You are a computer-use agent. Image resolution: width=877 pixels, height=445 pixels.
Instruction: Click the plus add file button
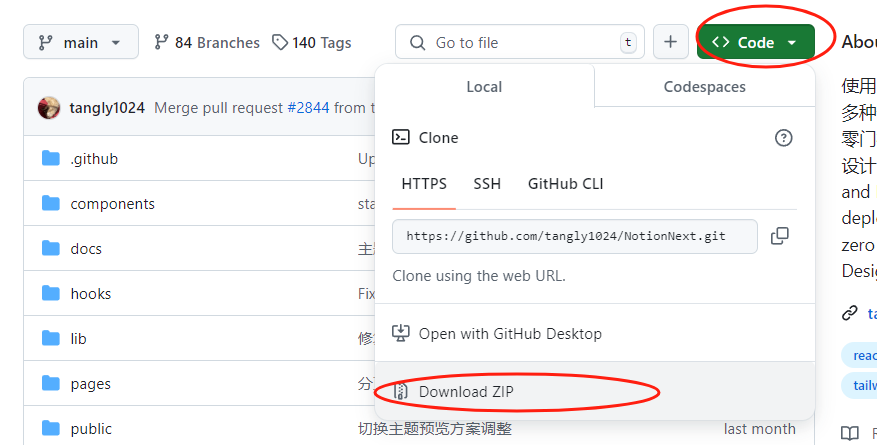click(671, 42)
